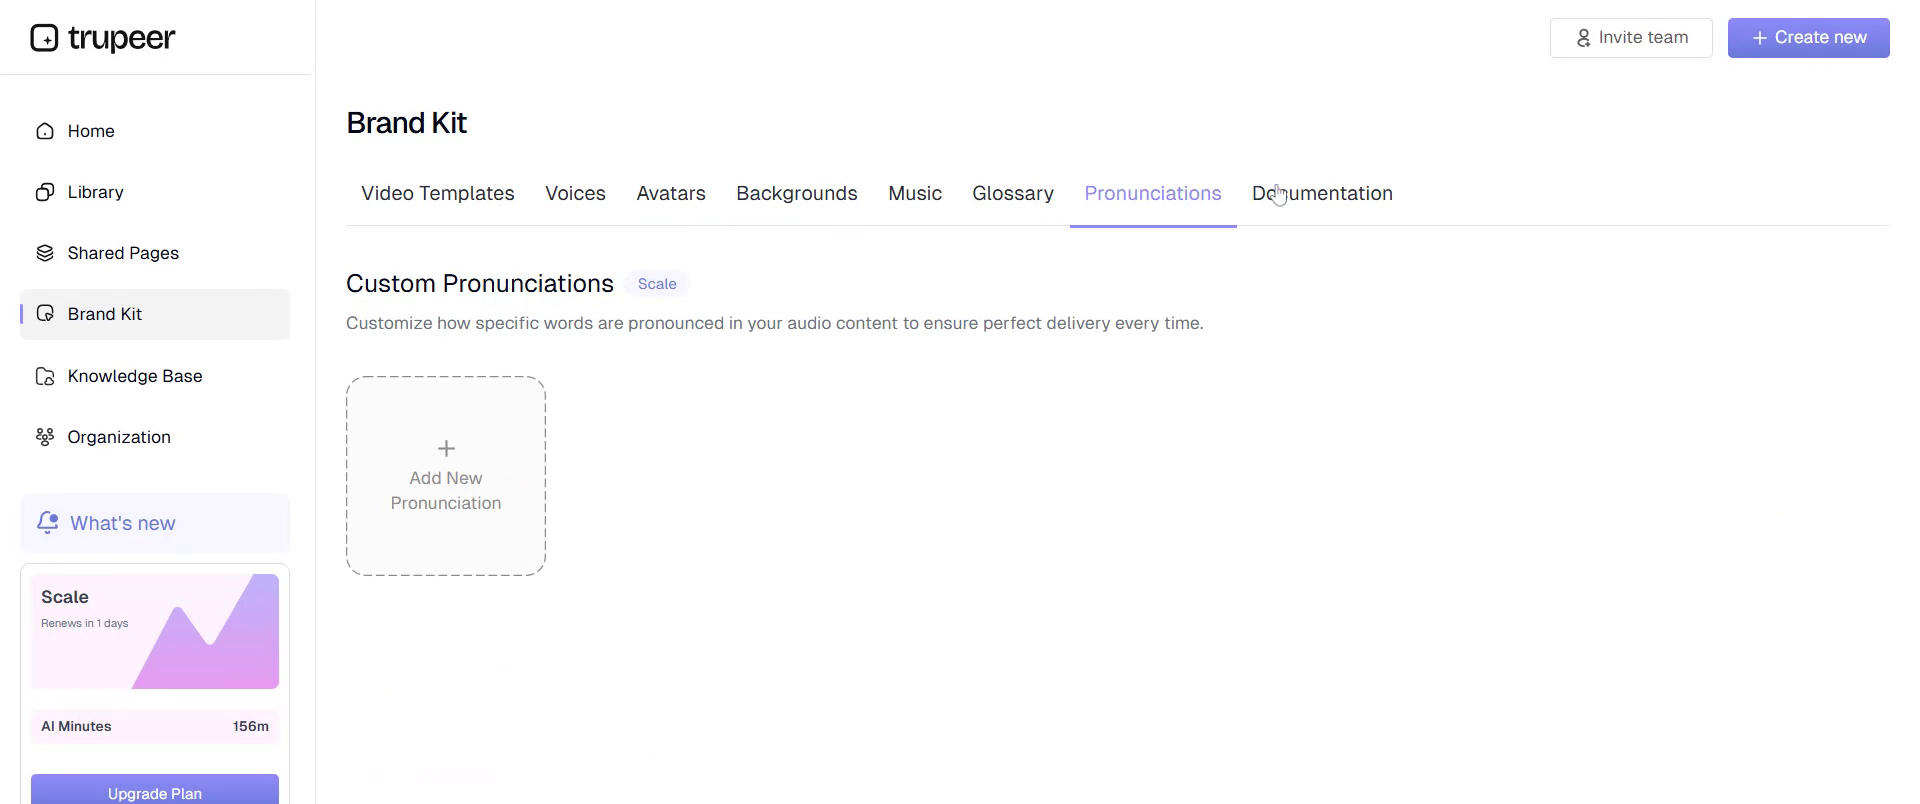
Task: Switch to the Documentation tab
Action: 1322,193
